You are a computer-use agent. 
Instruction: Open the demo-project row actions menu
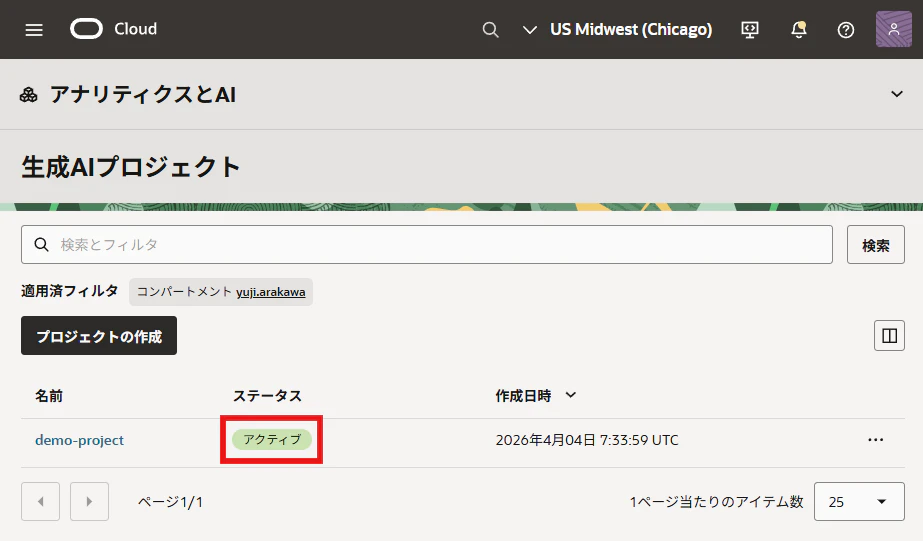(x=875, y=440)
